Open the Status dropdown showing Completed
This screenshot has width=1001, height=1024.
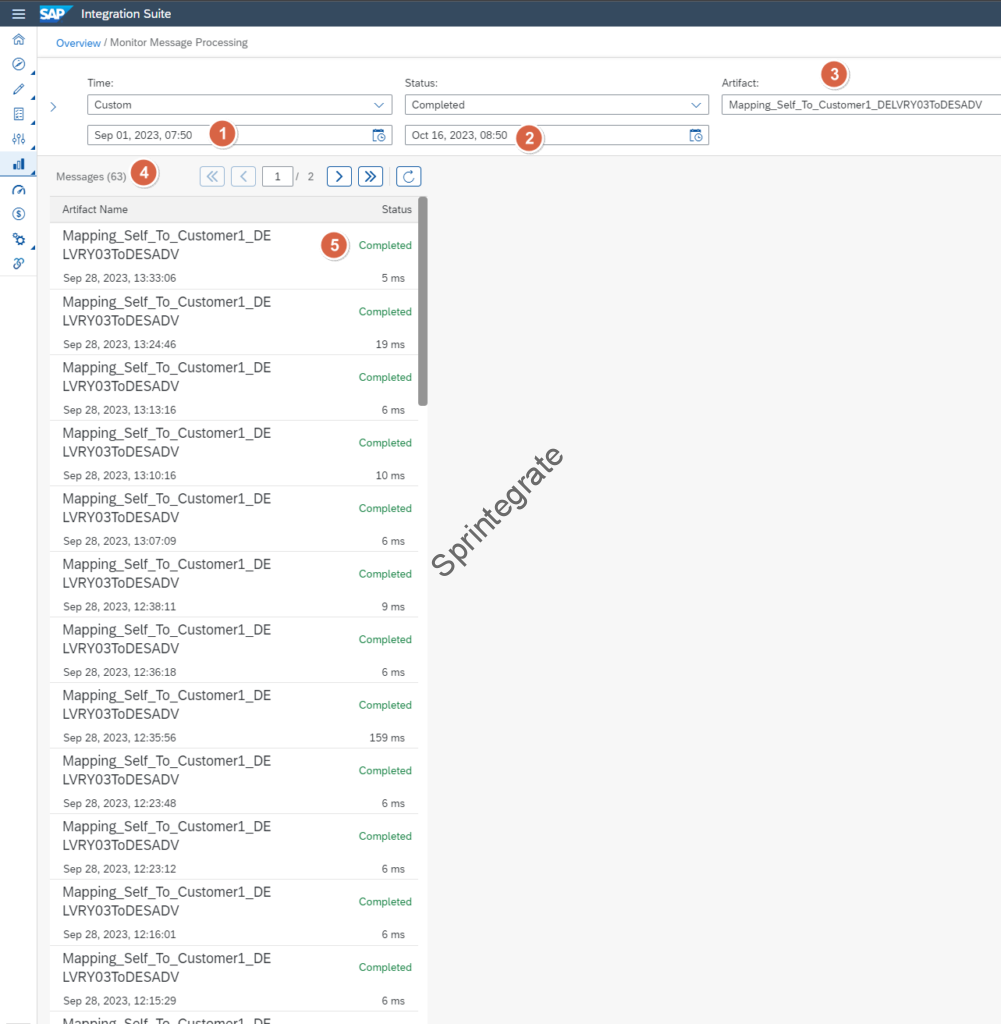(x=556, y=105)
